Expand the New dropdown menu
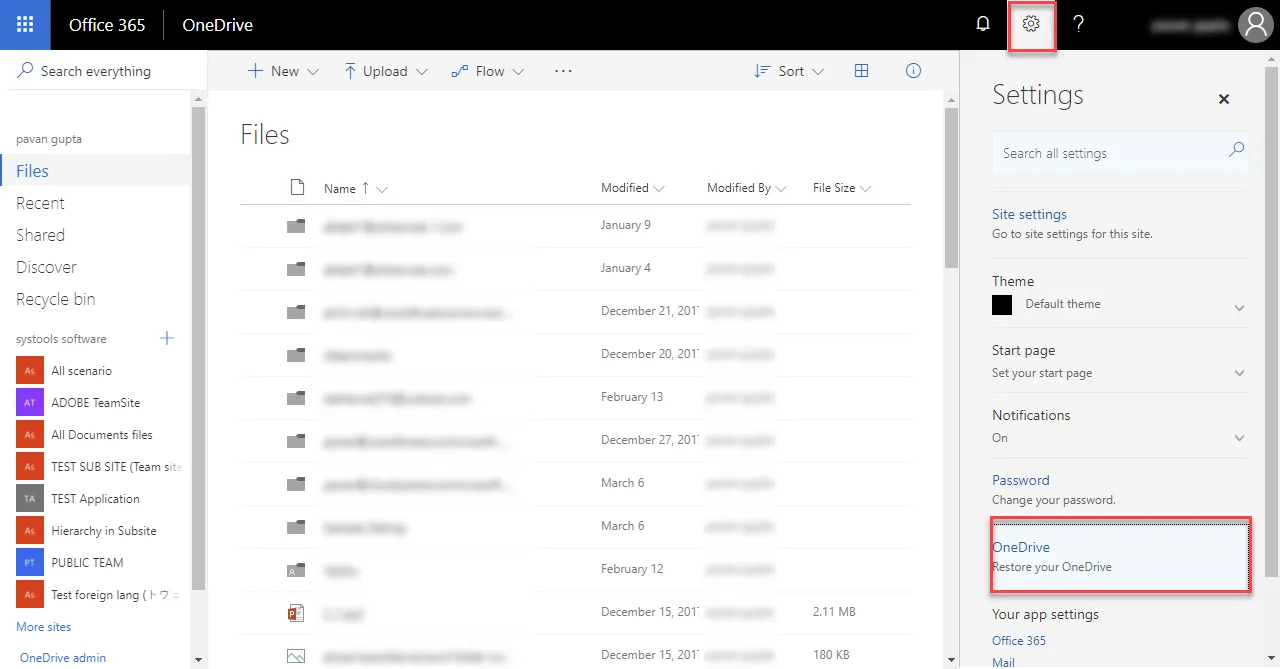The image size is (1280, 669). [x=283, y=71]
